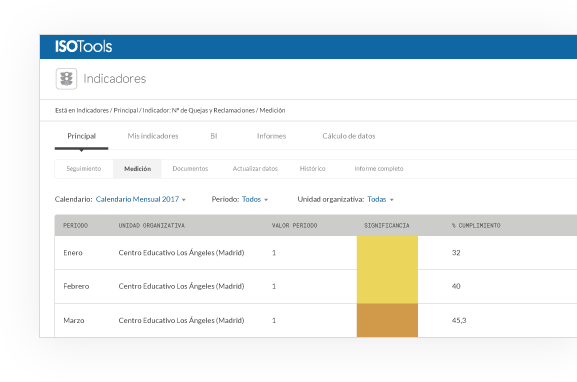The height and width of the screenshot is (382, 577).
Task: Open the Seguimiento sub-tab
Action: (84, 169)
